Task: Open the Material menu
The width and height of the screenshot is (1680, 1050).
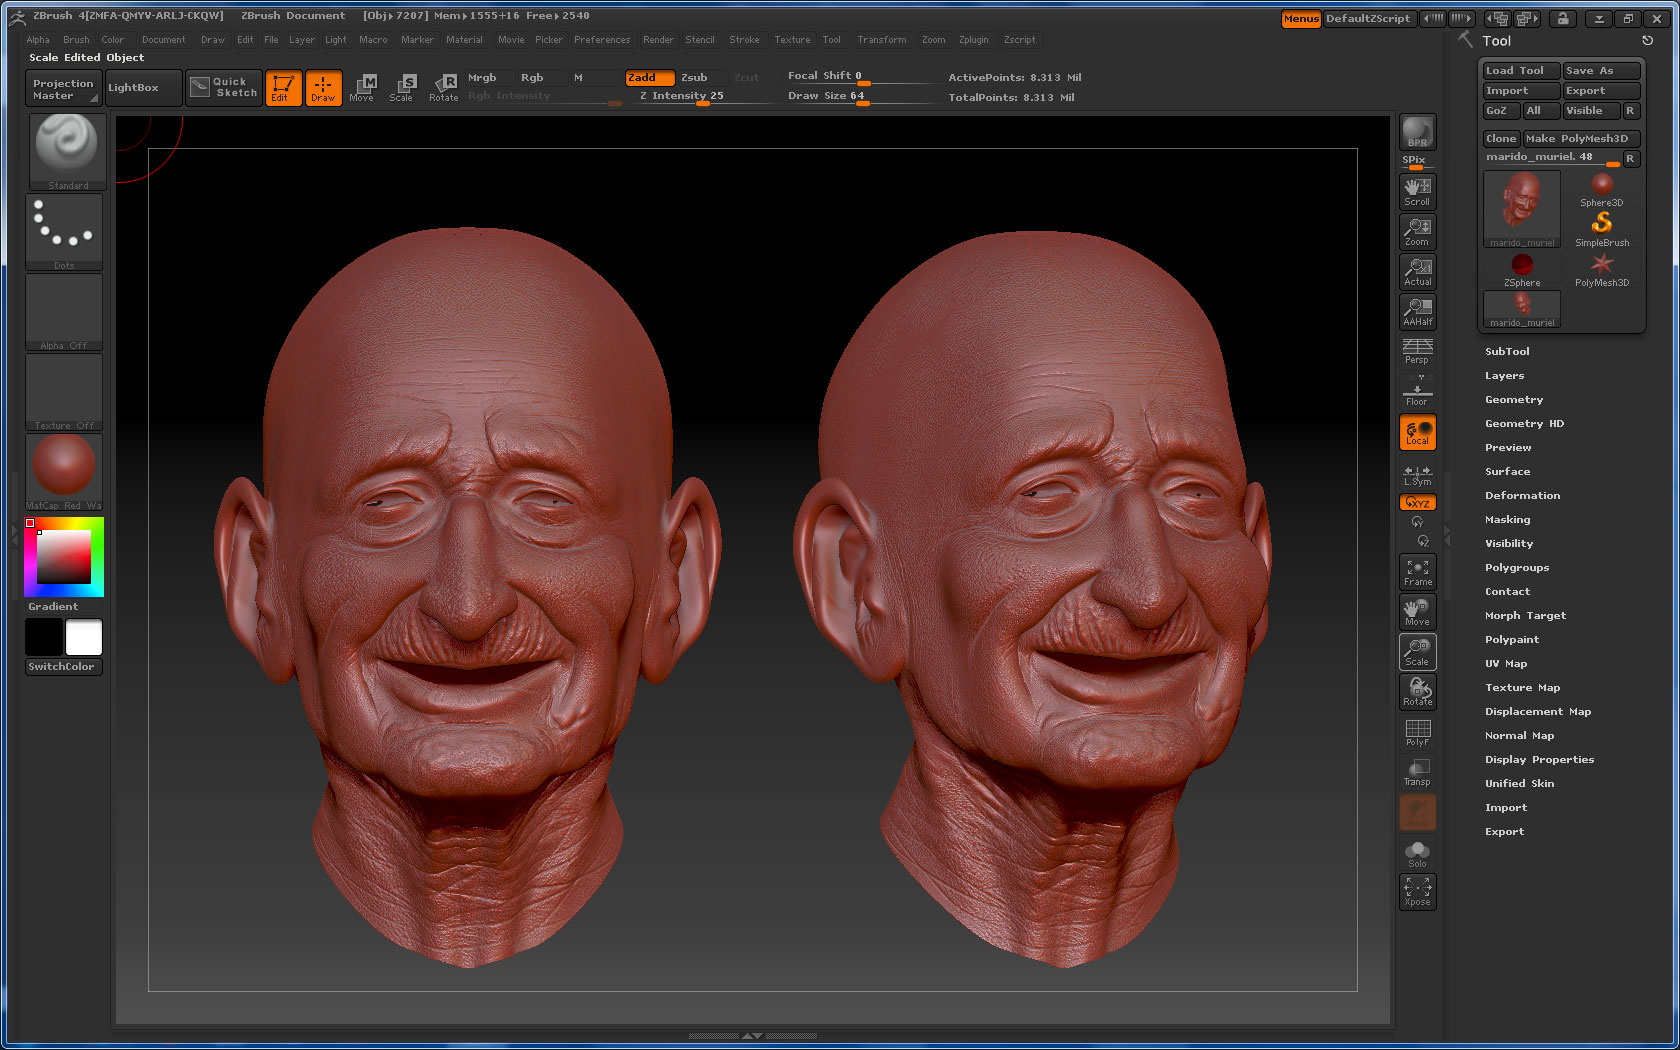Action: [x=464, y=40]
